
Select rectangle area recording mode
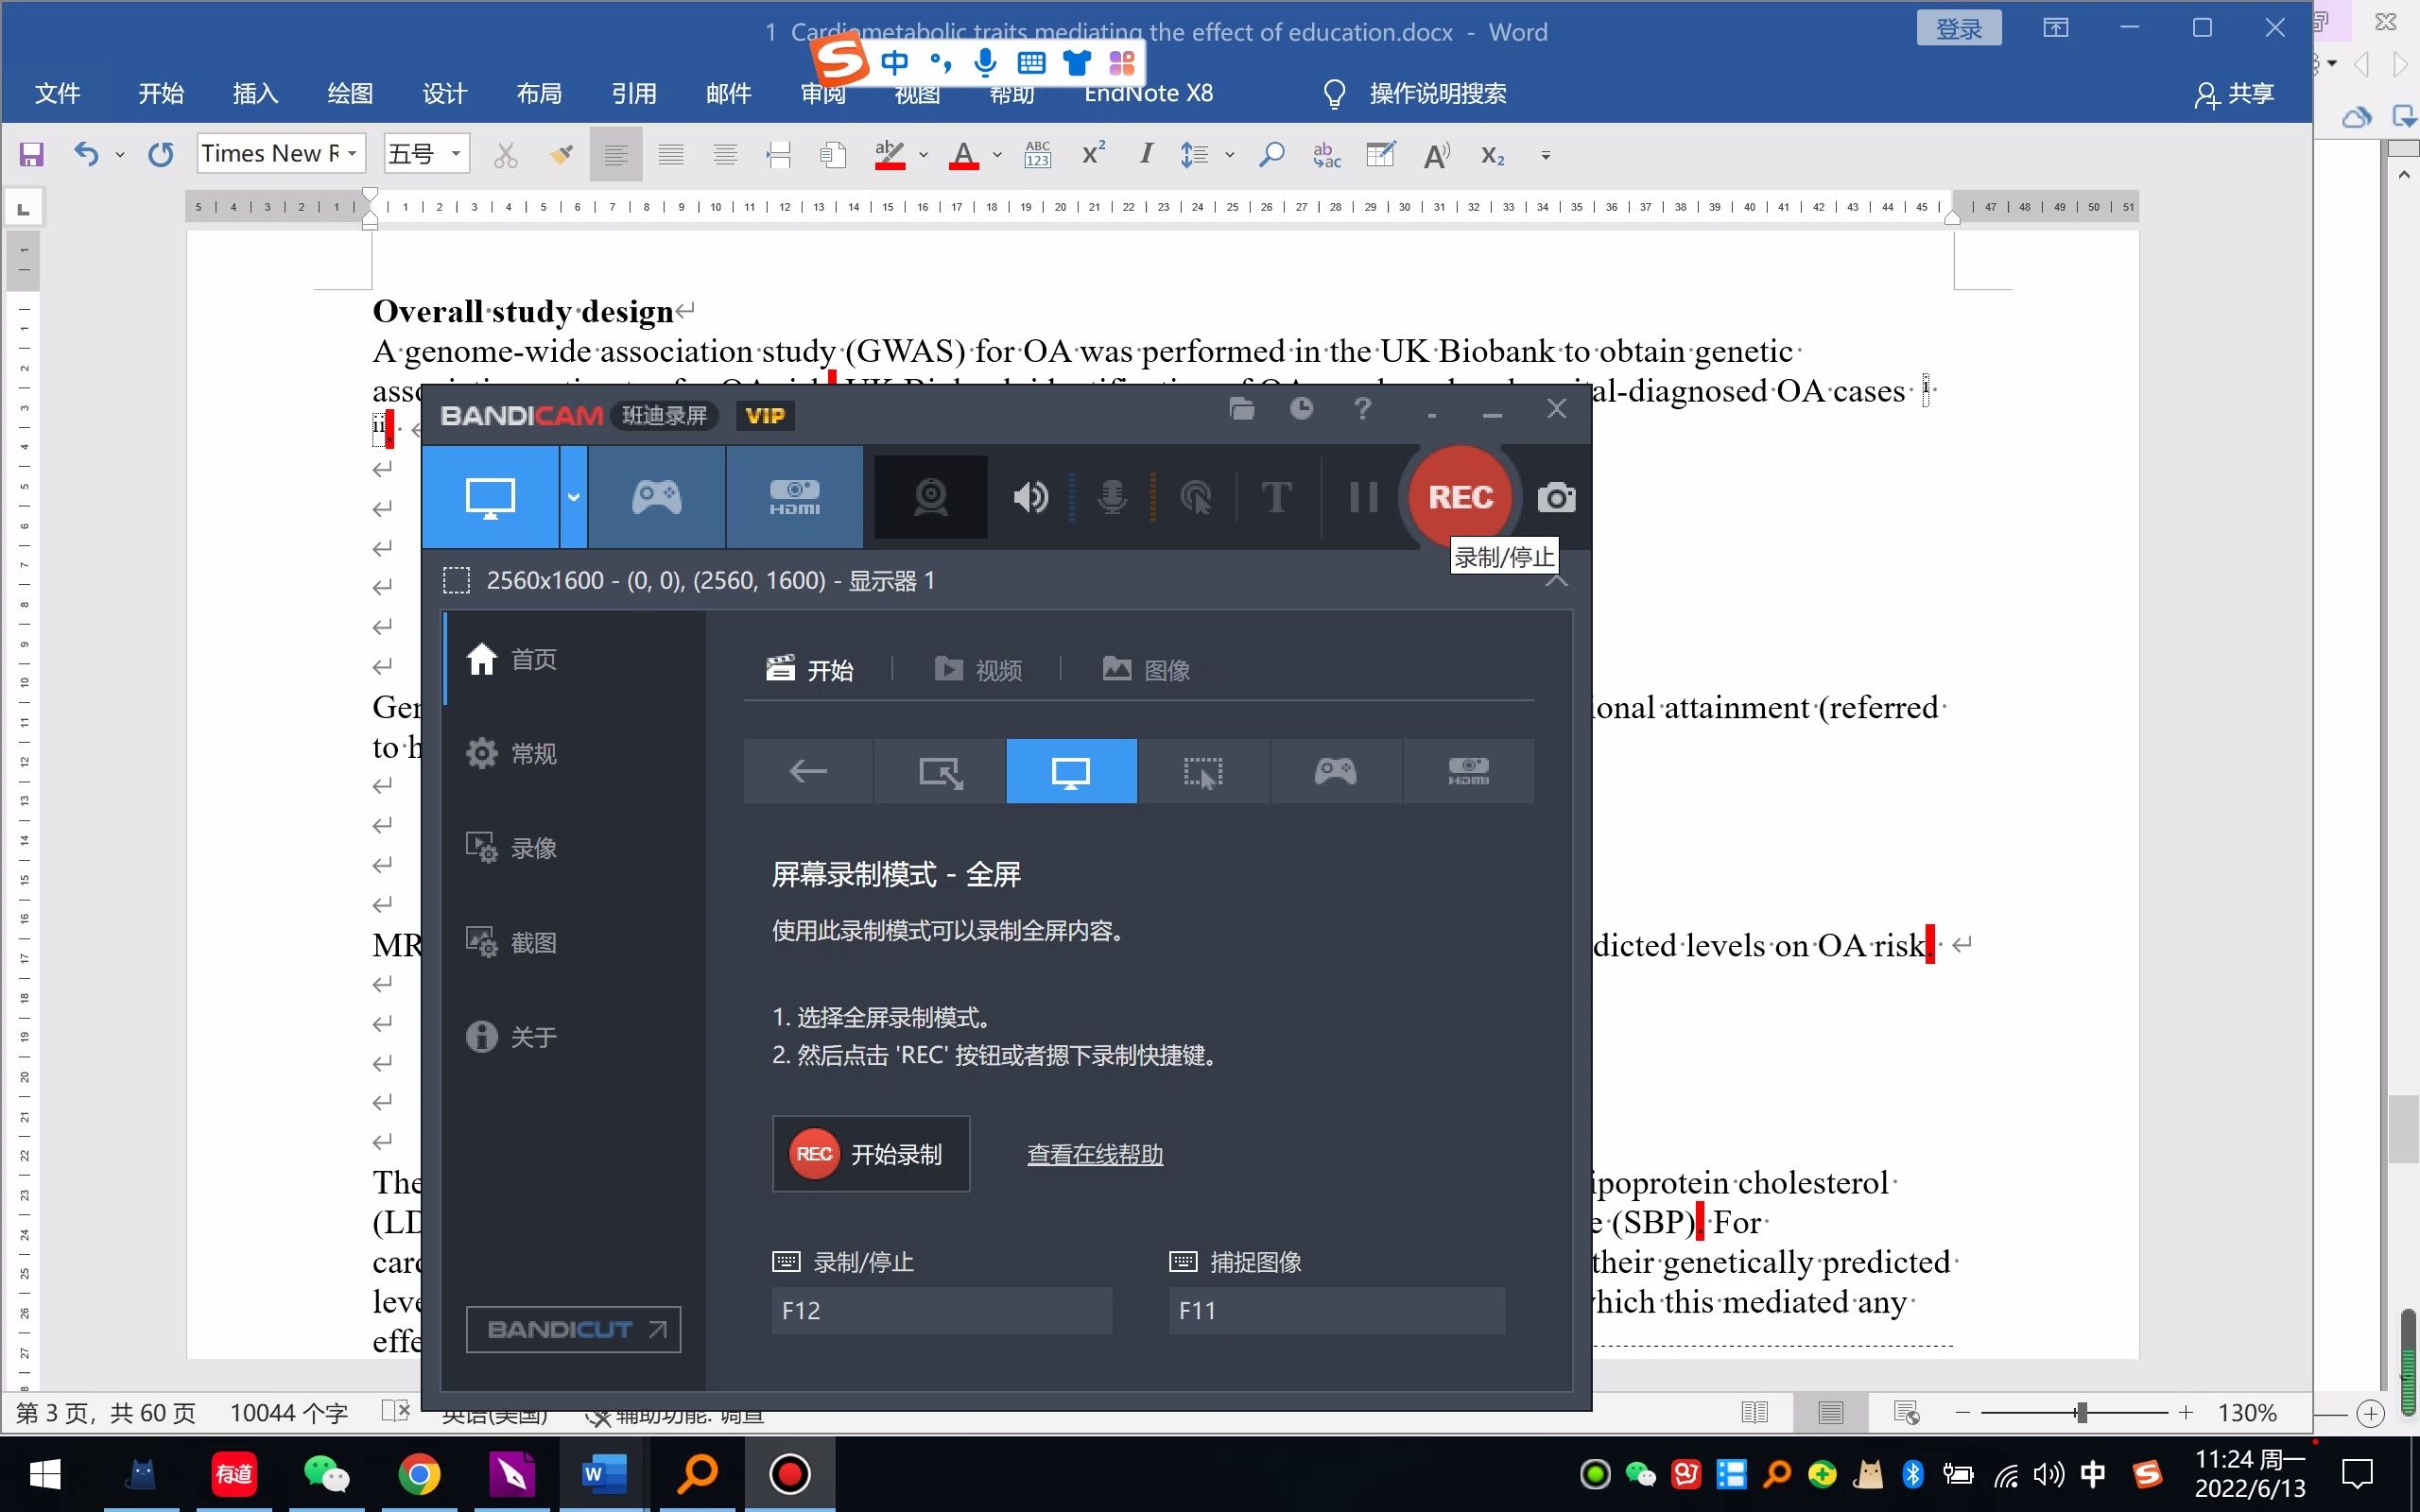(x=940, y=771)
